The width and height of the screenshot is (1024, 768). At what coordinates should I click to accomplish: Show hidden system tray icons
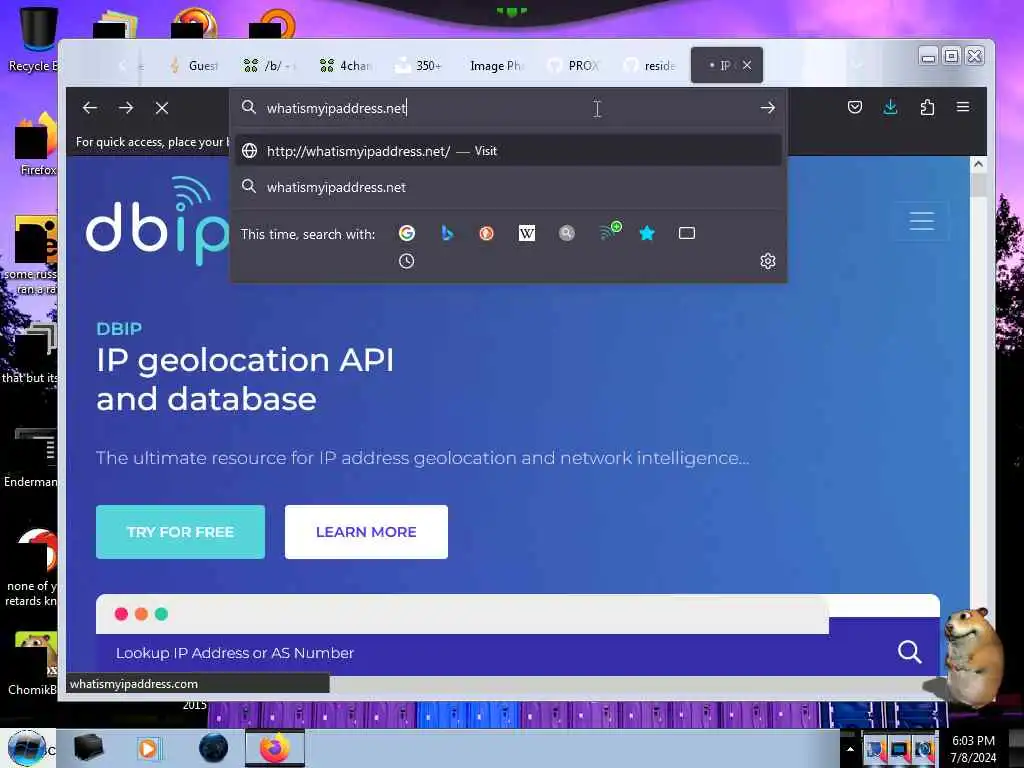(x=850, y=749)
